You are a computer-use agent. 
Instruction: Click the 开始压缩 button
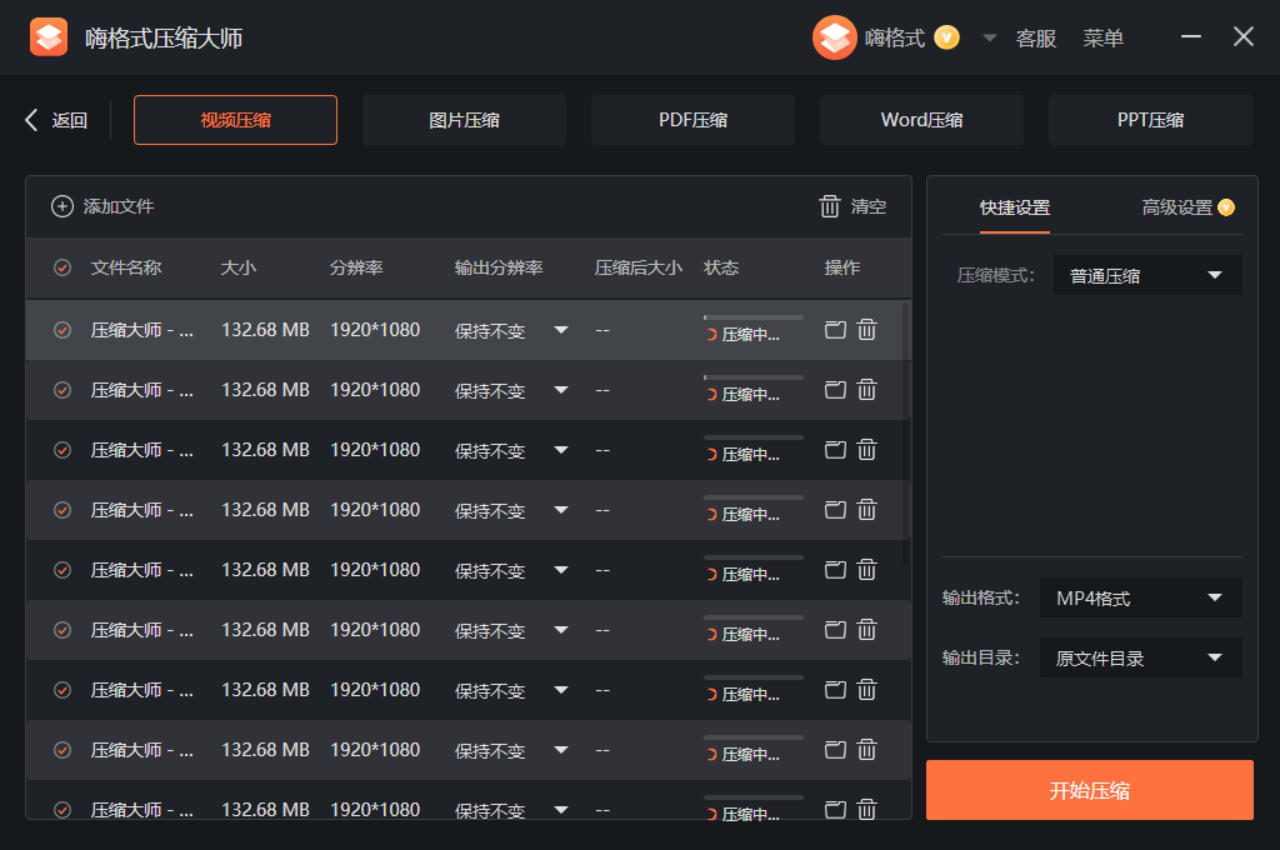[x=1089, y=790]
